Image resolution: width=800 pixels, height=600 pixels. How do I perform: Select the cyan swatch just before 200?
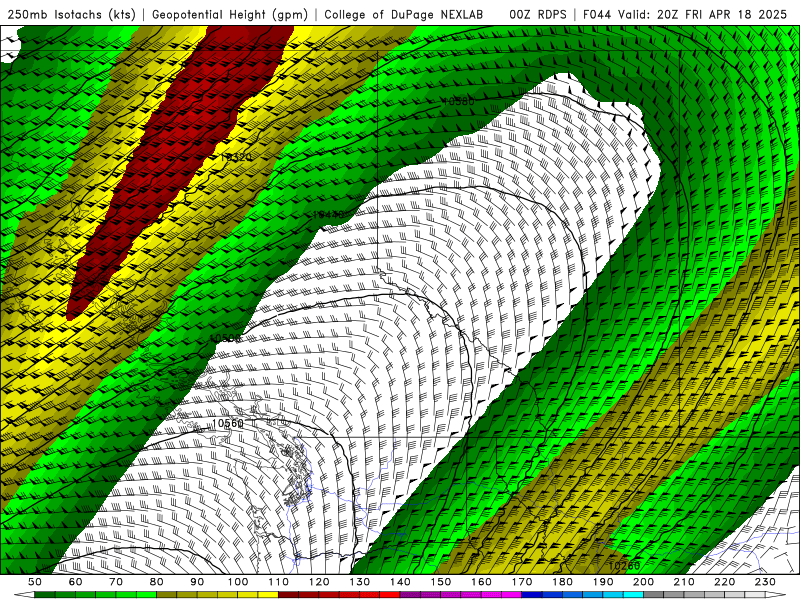tap(634, 595)
